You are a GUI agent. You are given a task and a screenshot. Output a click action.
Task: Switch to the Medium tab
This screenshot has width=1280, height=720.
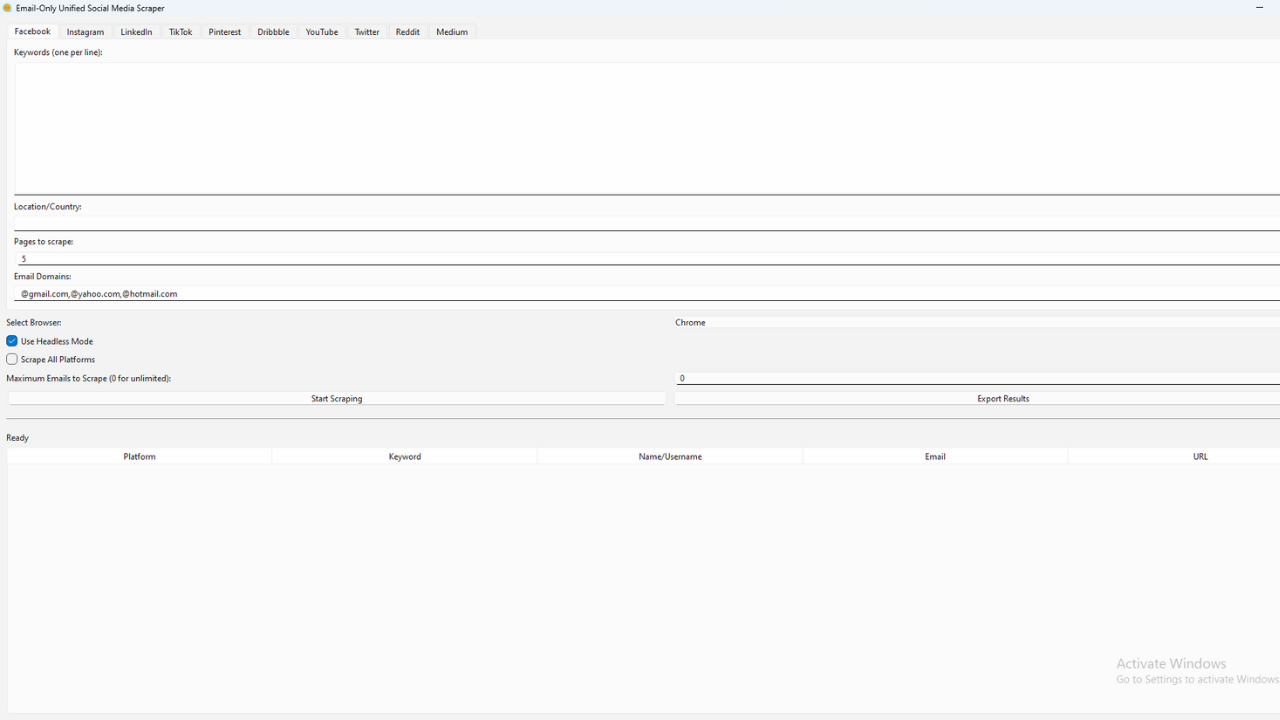click(452, 31)
